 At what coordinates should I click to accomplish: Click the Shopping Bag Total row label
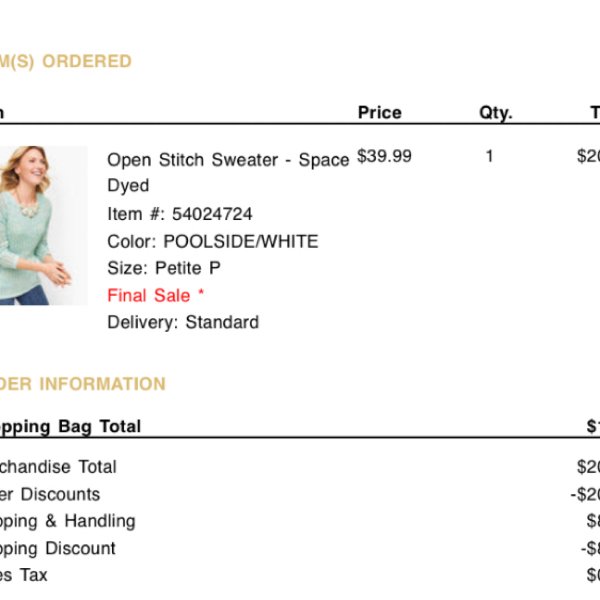(x=70, y=427)
